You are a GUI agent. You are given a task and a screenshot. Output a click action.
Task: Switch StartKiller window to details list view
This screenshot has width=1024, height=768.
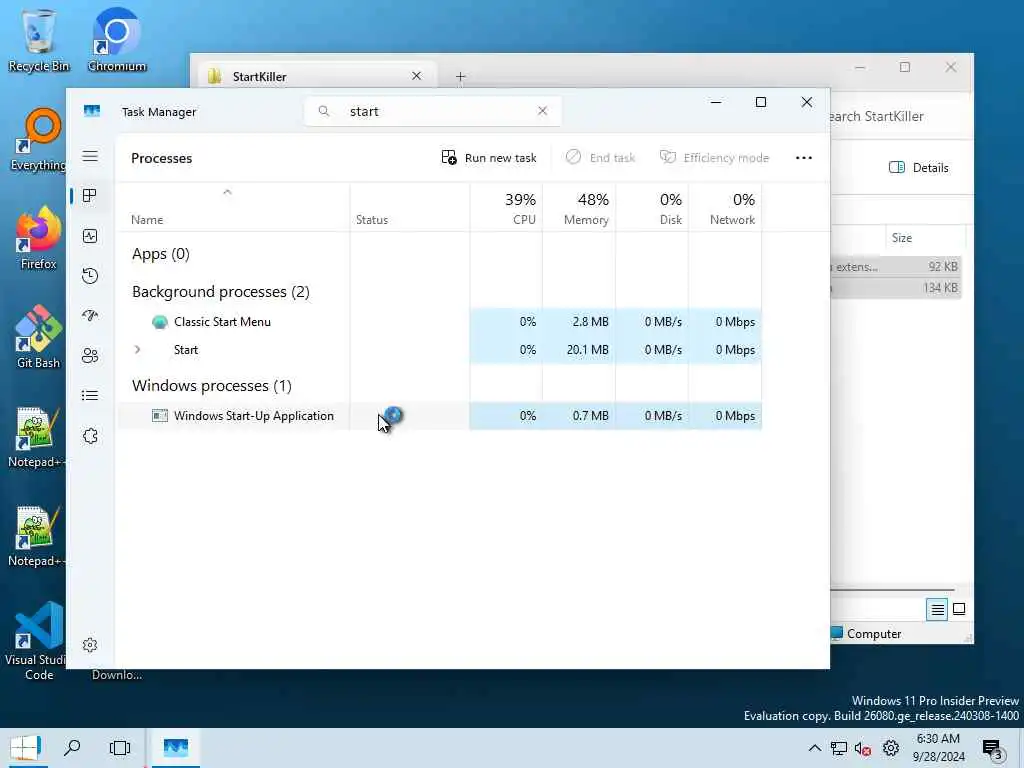pos(936,609)
